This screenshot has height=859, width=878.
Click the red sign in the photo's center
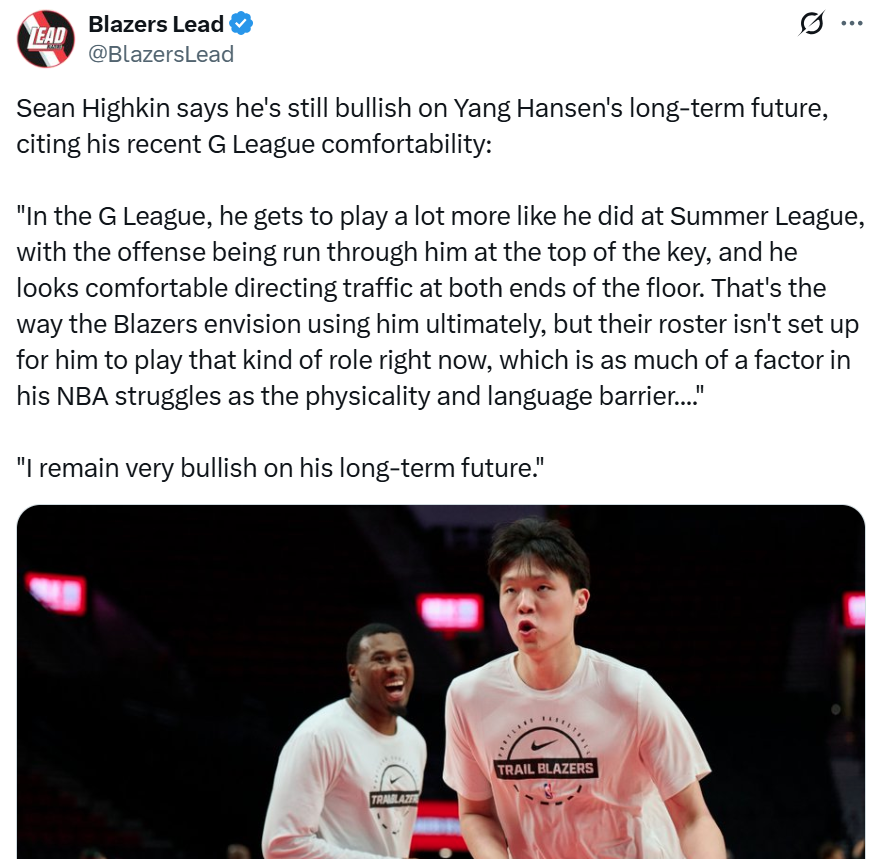click(x=450, y=611)
